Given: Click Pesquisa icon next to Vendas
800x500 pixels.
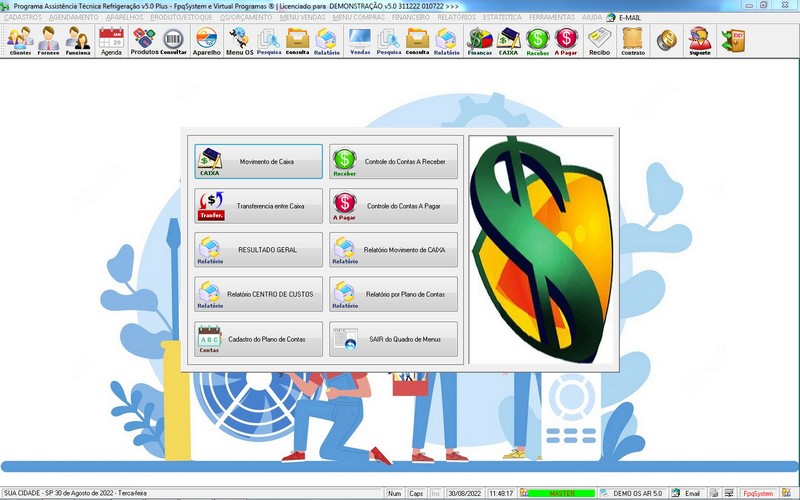Looking at the screenshot, I should click(x=389, y=40).
